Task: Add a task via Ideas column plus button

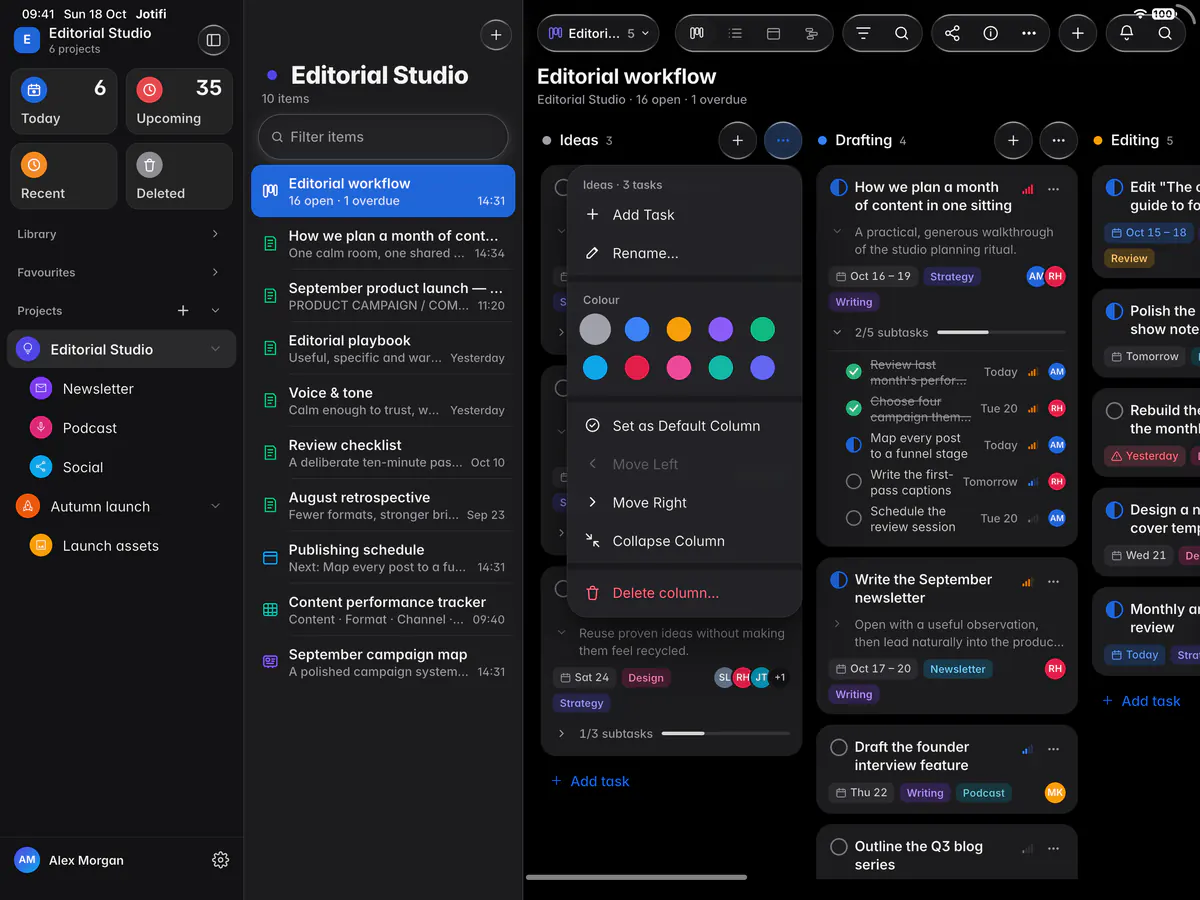Action: click(x=738, y=141)
